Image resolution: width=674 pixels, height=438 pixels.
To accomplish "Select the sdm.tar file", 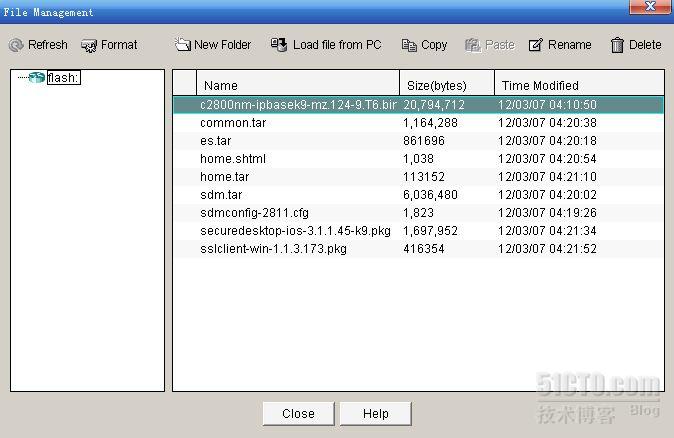I will [221, 195].
